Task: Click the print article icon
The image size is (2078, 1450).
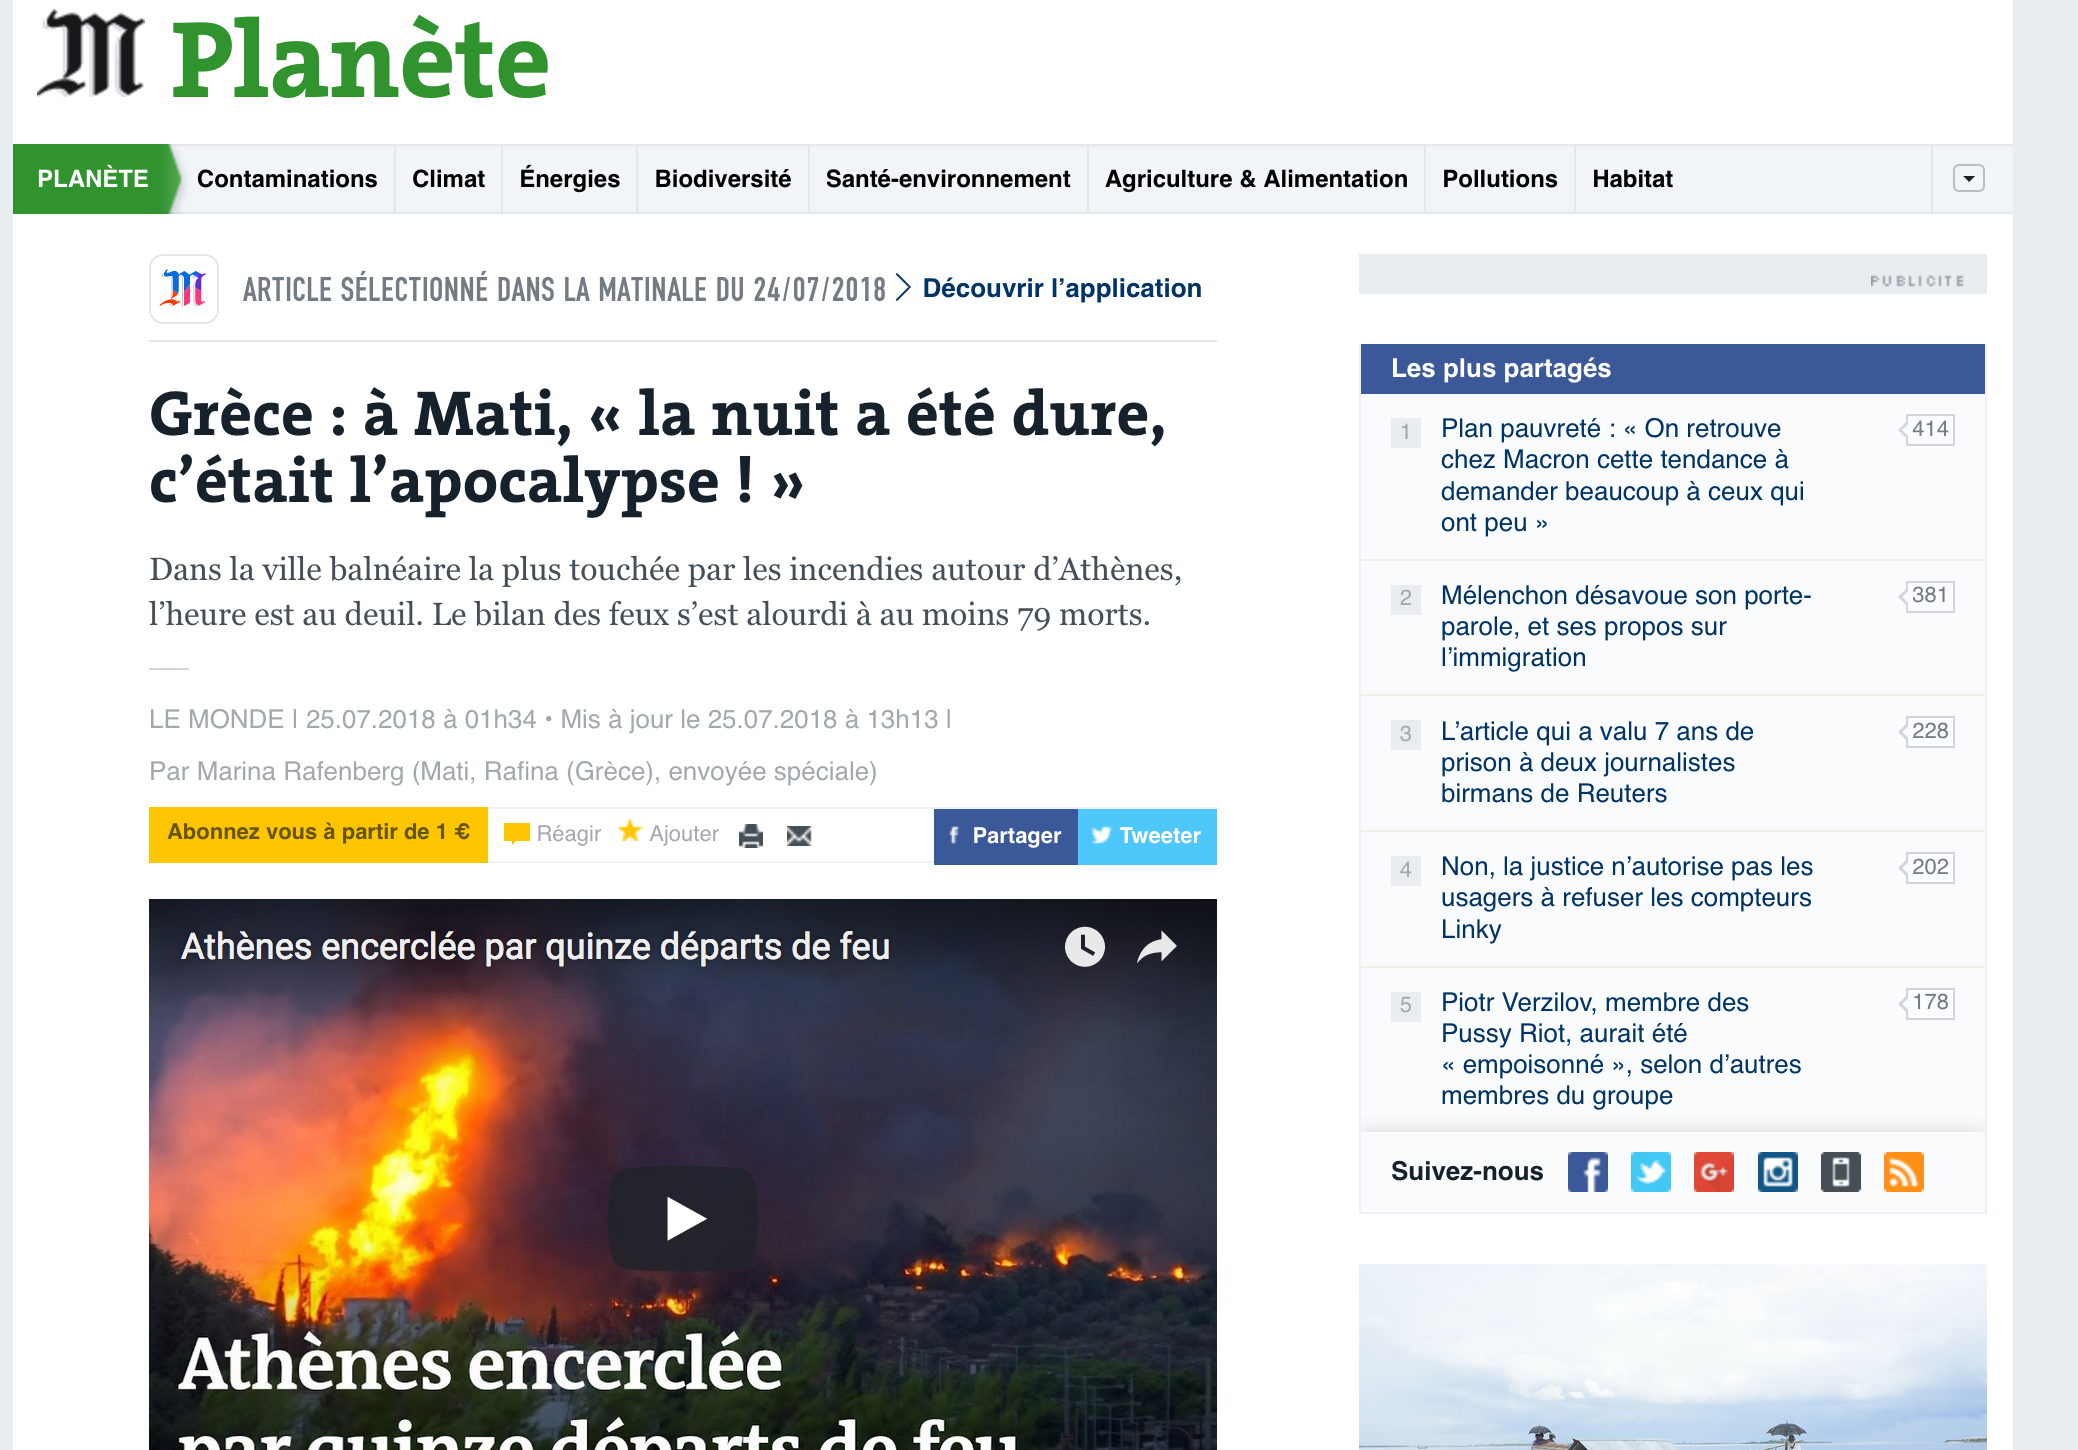Action: 751,835
